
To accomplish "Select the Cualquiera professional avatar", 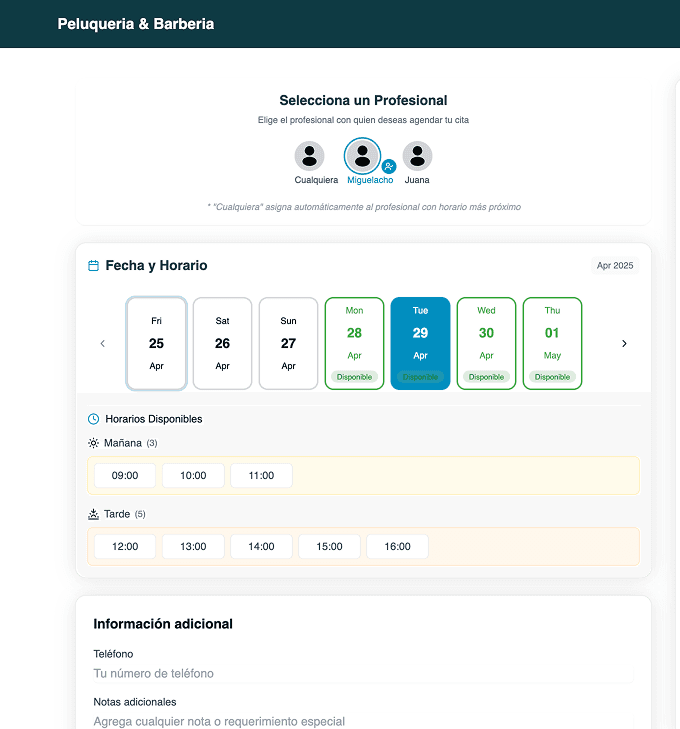I will pos(309,156).
